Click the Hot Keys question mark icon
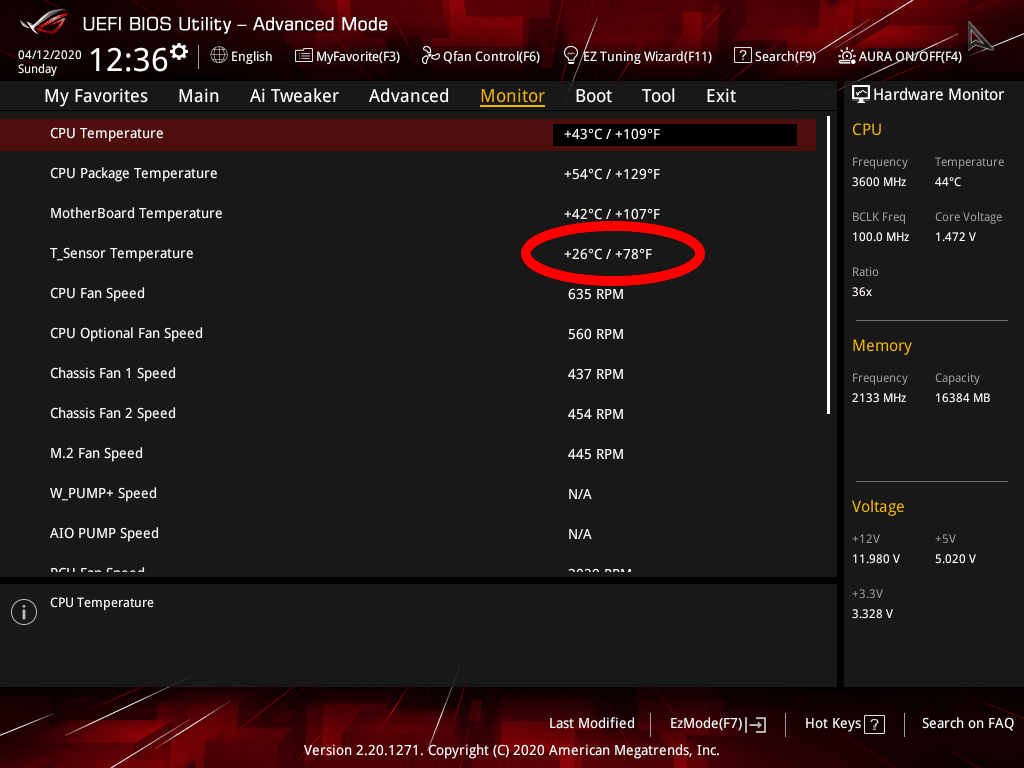Screen dimensions: 1024x768 (x=874, y=724)
